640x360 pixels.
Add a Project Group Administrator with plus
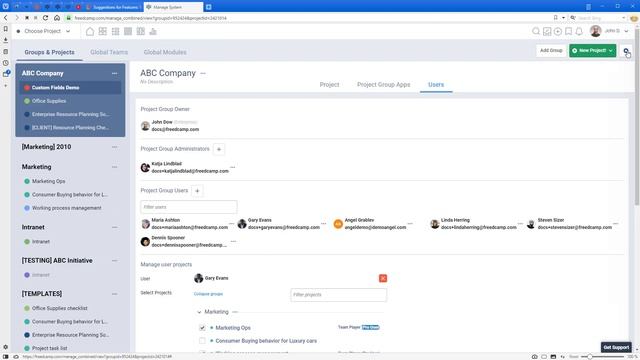(219, 149)
